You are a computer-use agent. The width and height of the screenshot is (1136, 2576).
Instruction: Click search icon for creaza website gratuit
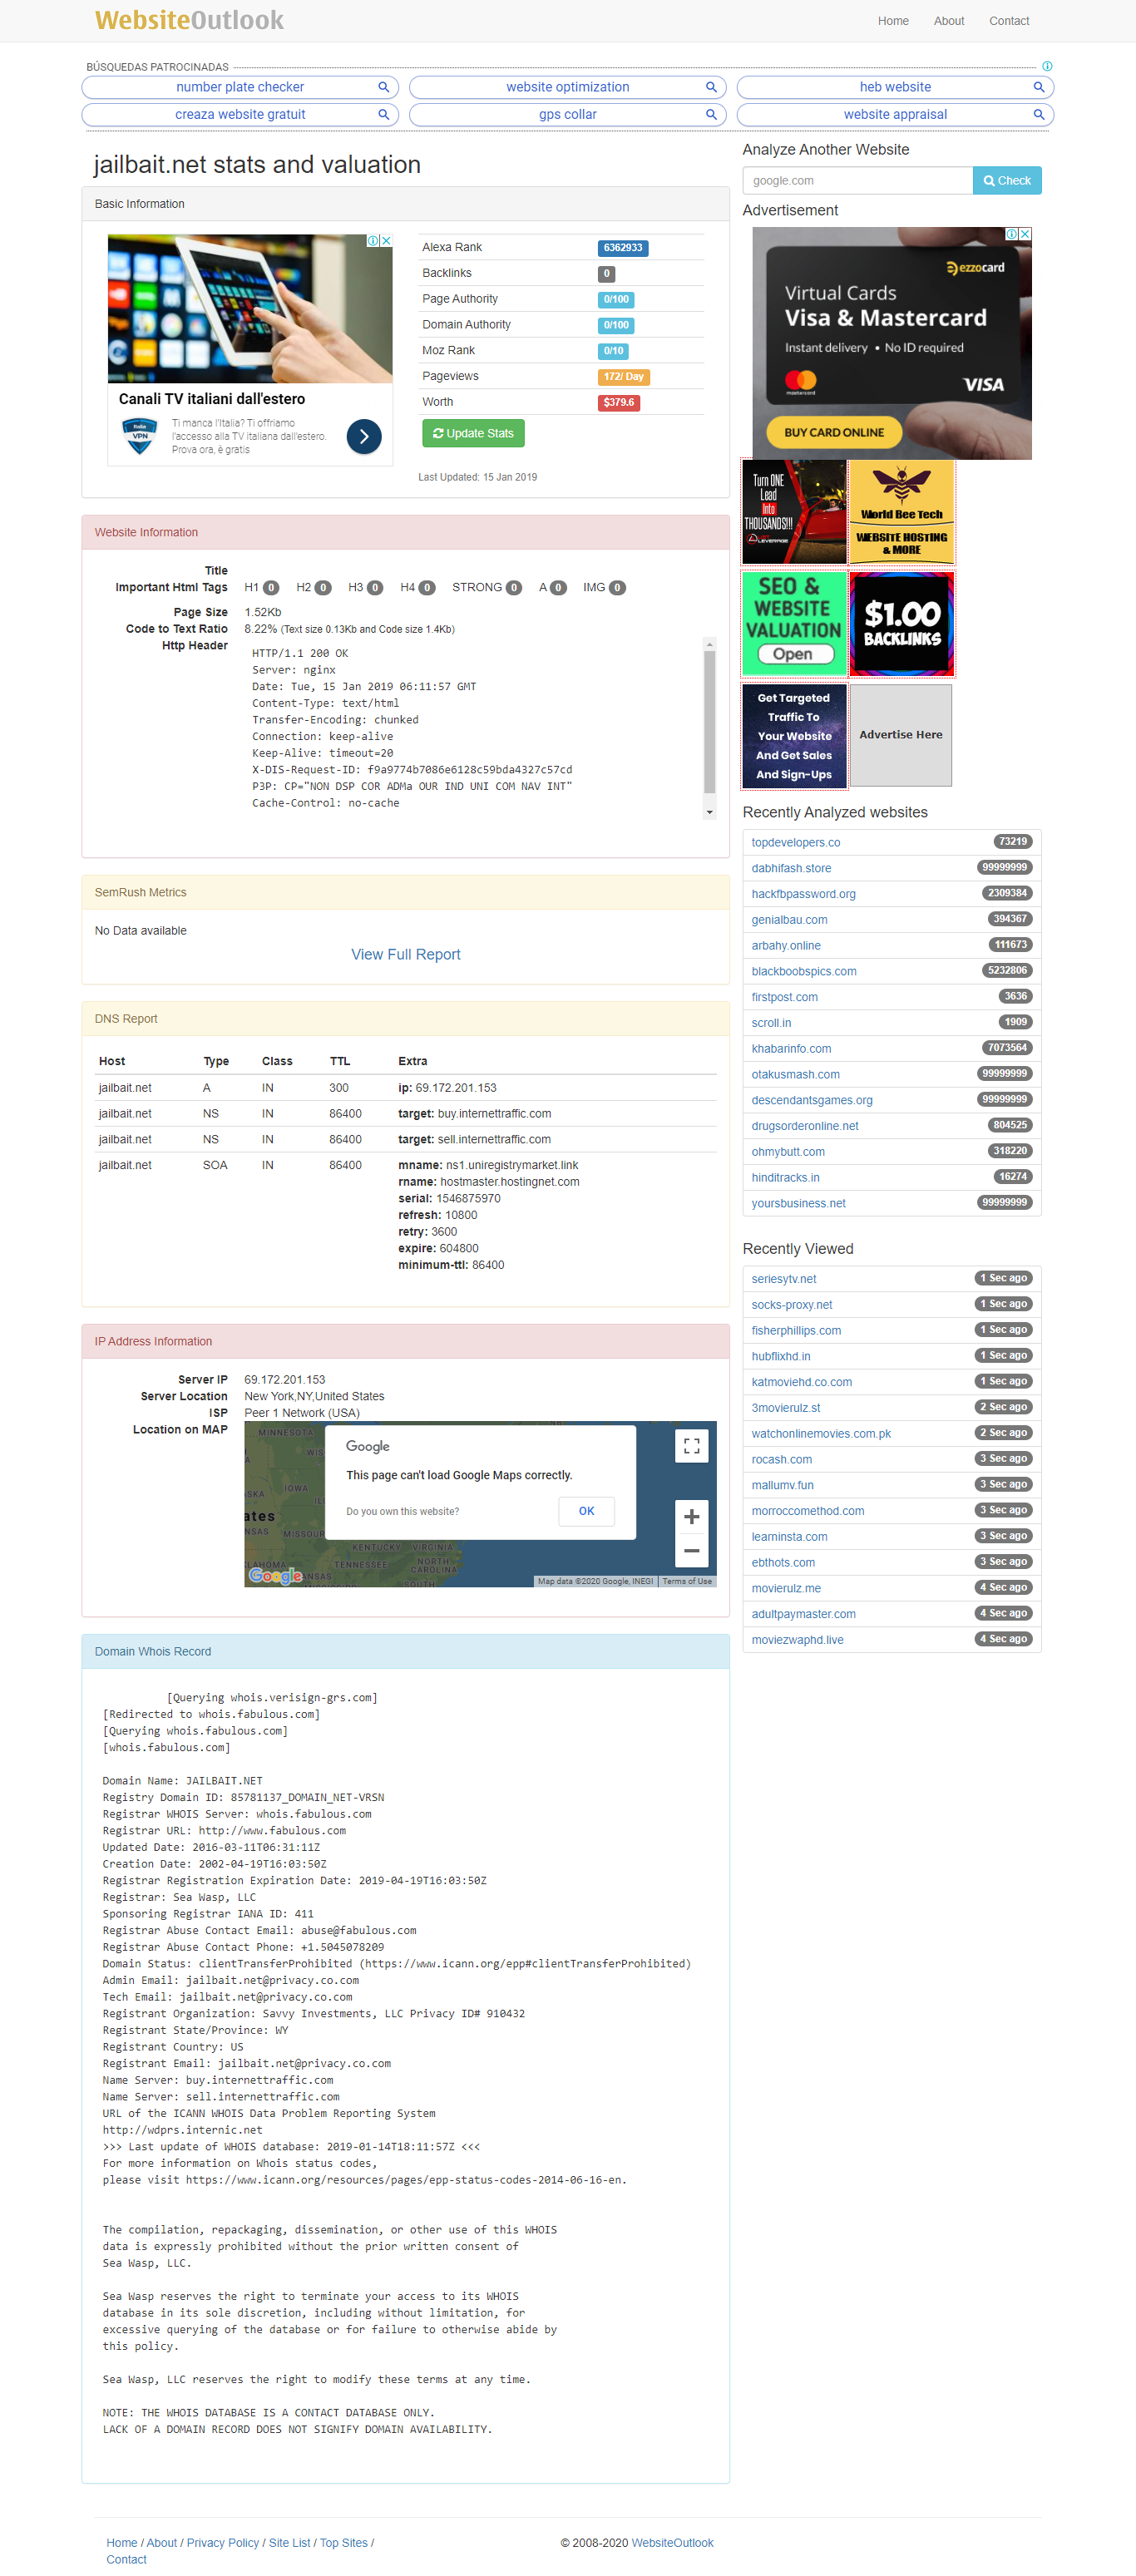pos(383,114)
